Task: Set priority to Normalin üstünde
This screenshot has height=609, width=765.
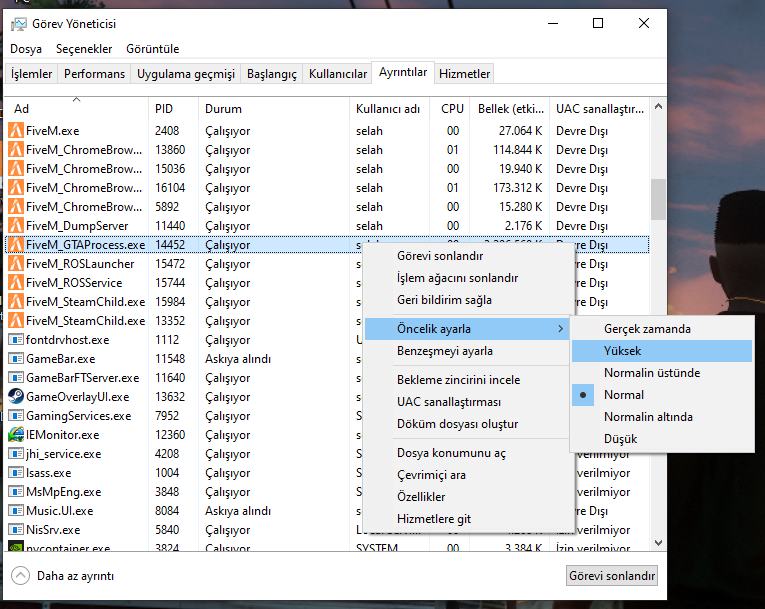Action: pyautogui.click(x=662, y=373)
